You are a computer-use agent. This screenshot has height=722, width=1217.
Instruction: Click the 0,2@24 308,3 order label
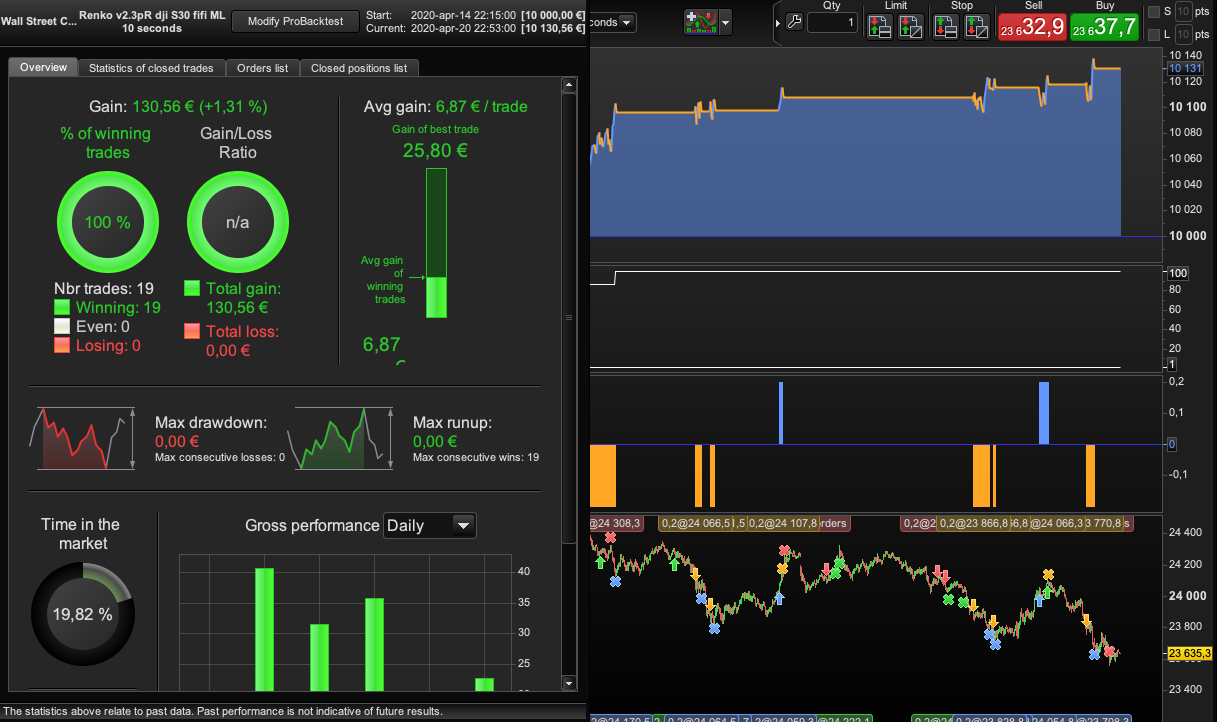(x=618, y=523)
